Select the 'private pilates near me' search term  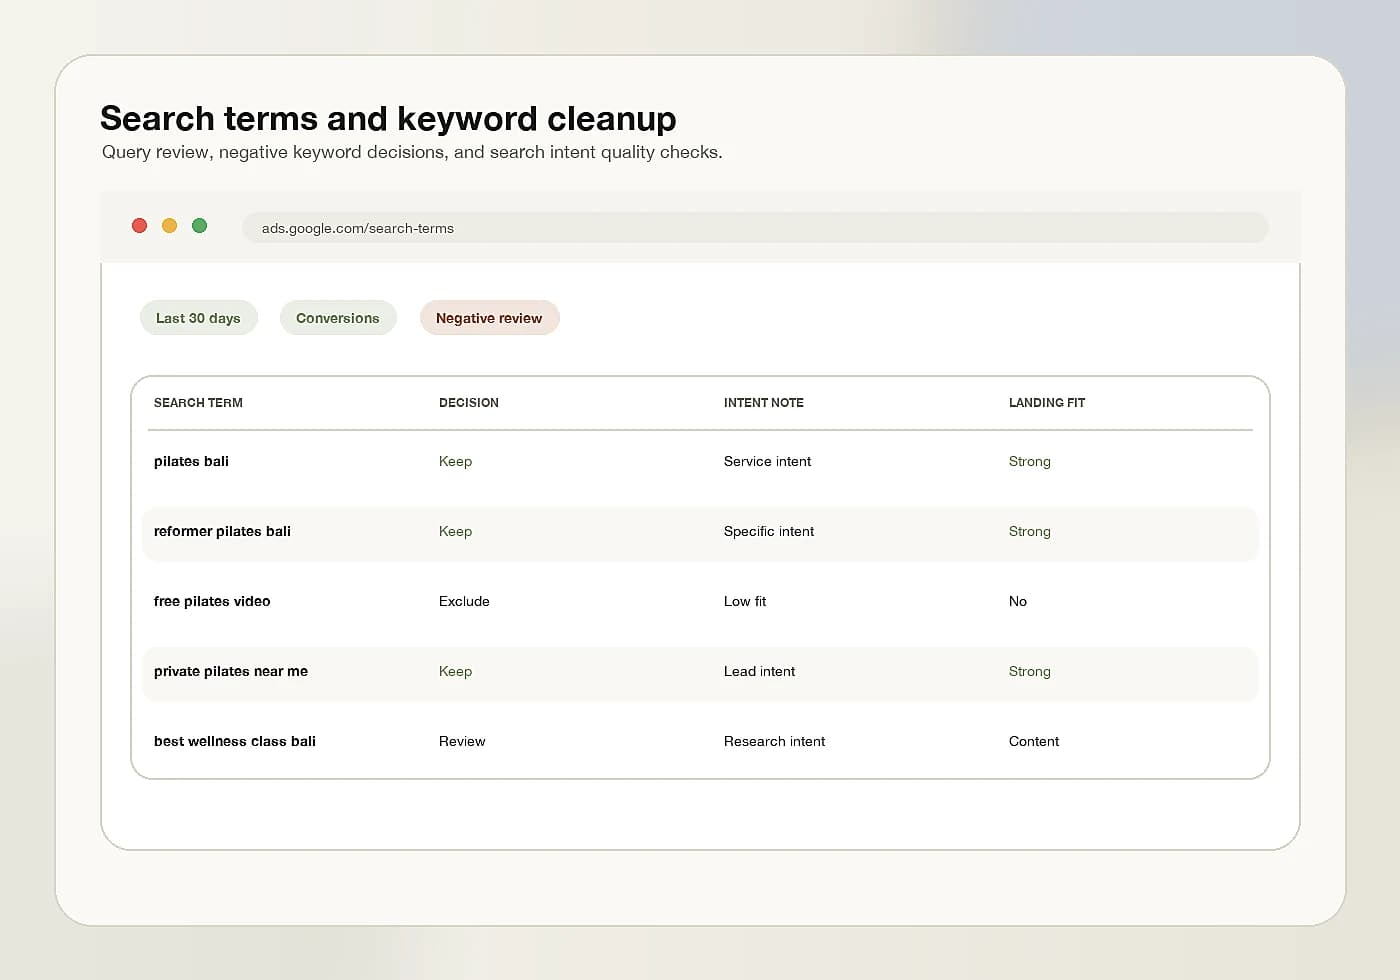pos(231,671)
